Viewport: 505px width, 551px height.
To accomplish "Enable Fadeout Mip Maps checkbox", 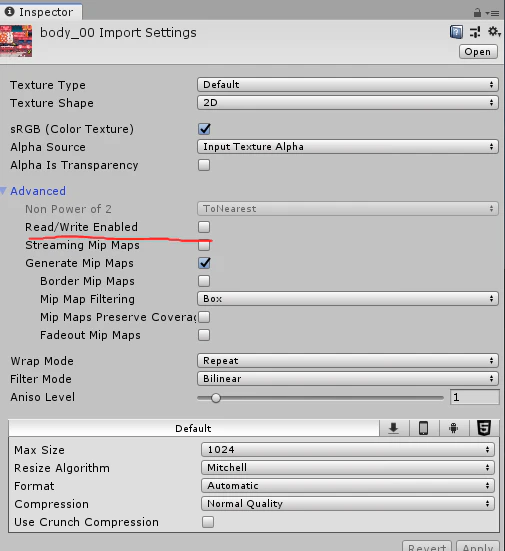I will point(204,335).
